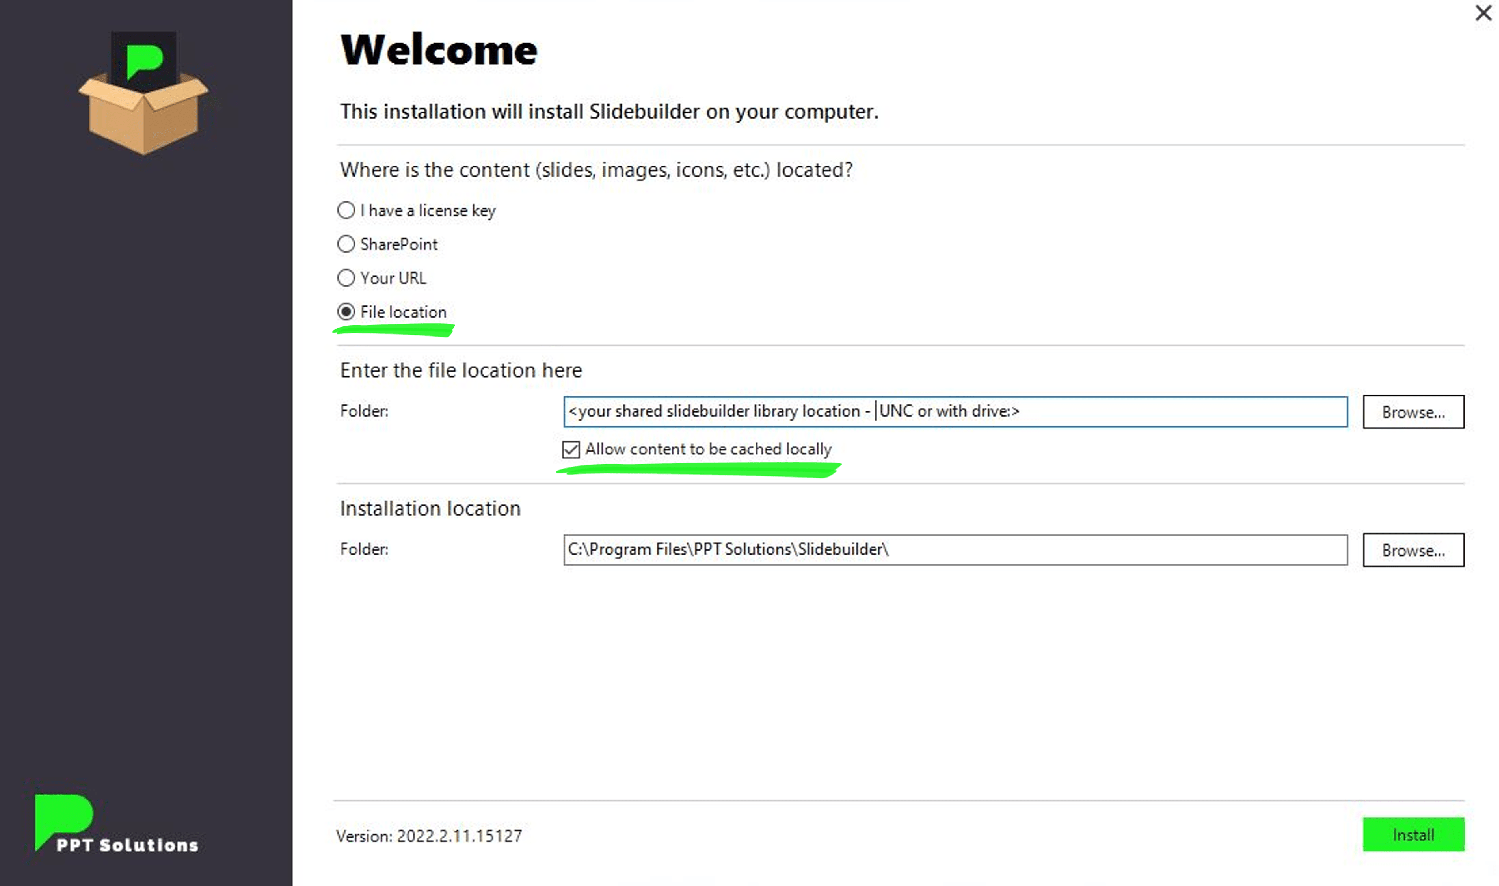Click the Install button
Viewport: 1499px width, 886px height.
(1412, 834)
